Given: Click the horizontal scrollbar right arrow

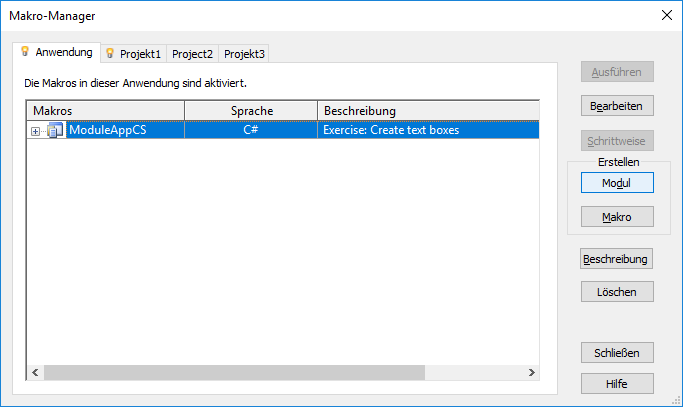Looking at the screenshot, I should coord(531,373).
